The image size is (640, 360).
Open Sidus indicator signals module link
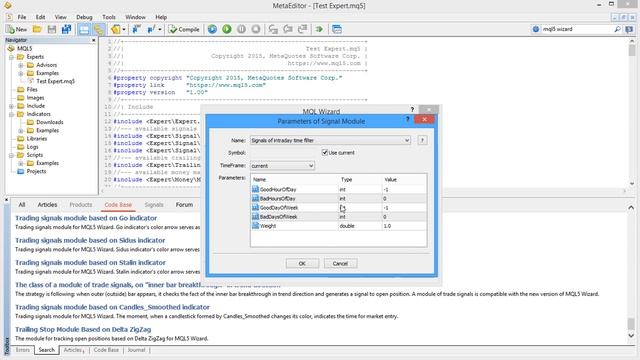click(x=90, y=240)
